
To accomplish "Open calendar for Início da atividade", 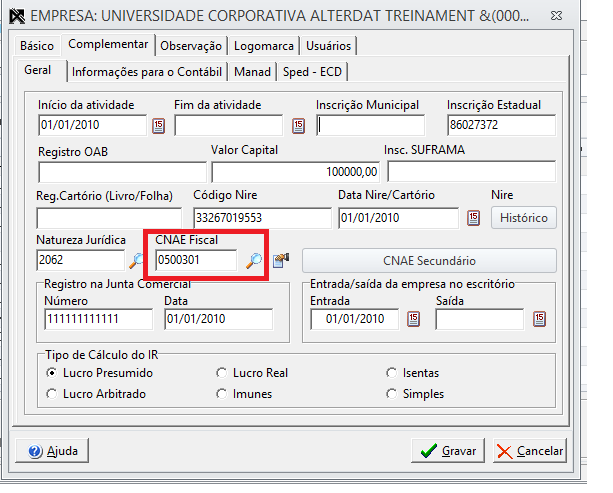I will point(158,126).
